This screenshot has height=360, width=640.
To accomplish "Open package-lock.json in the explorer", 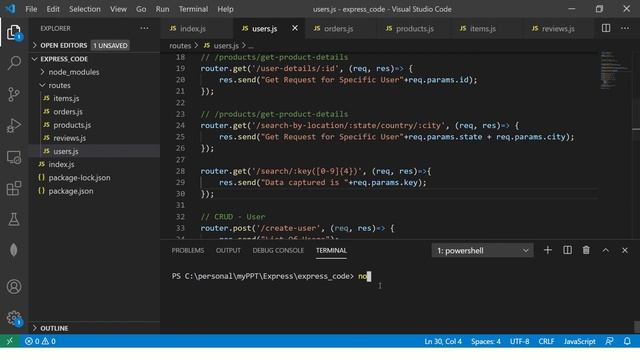I will pyautogui.click(x=79, y=178).
